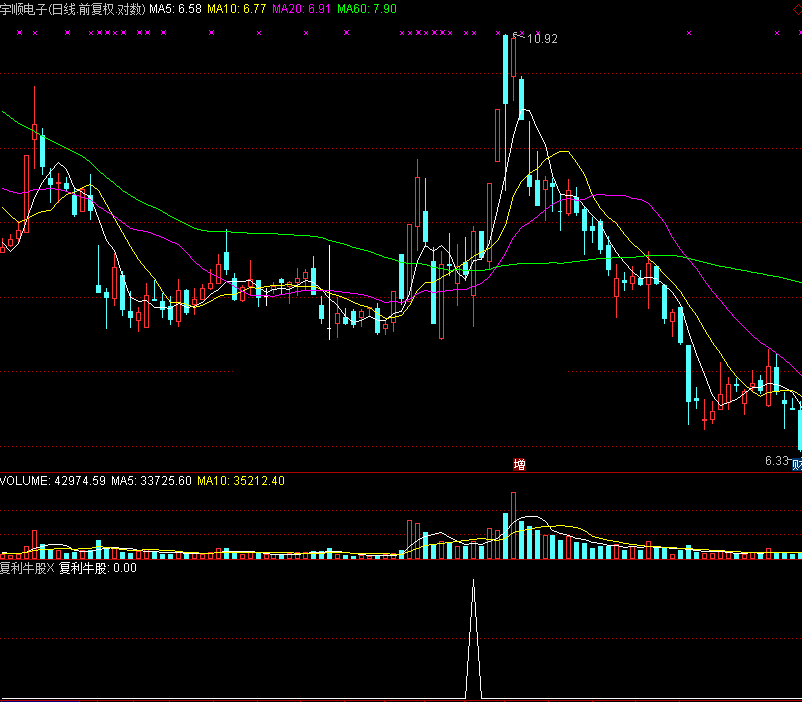Close the 复利牛股 indicator with its X
Viewport: 802px width, 702px height.
[51, 568]
